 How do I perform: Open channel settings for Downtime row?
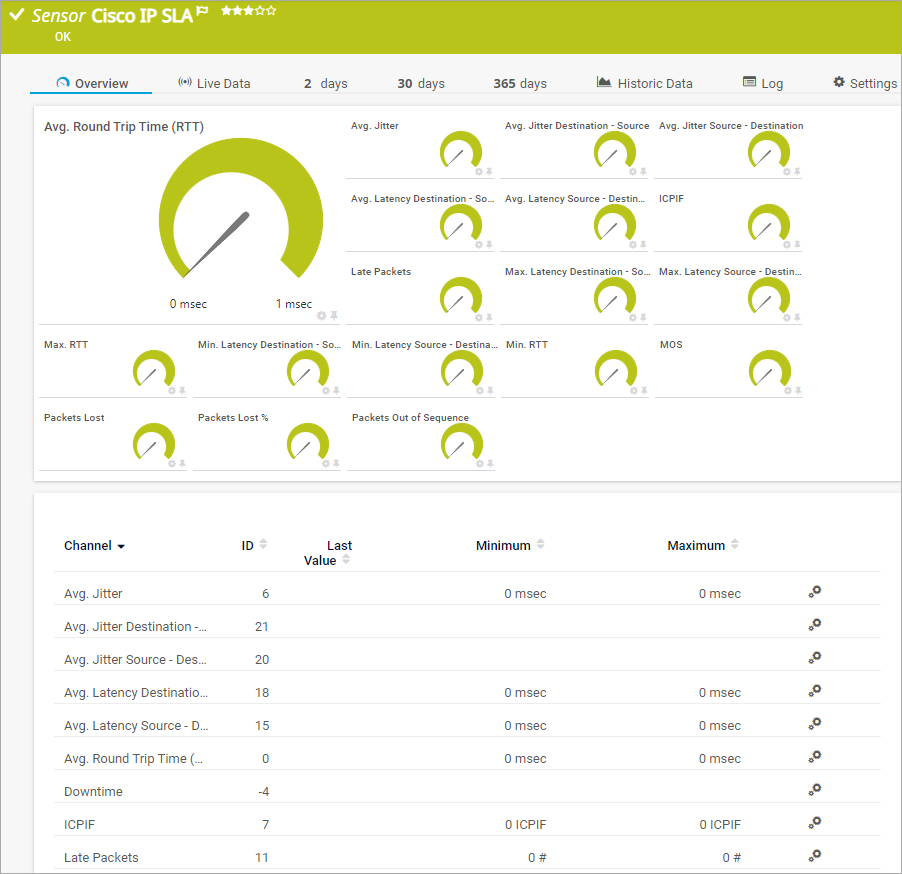click(814, 790)
